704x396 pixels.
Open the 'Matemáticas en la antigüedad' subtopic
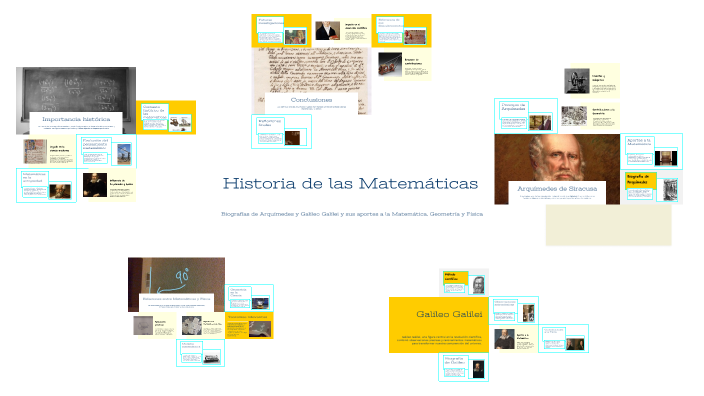click(x=46, y=185)
